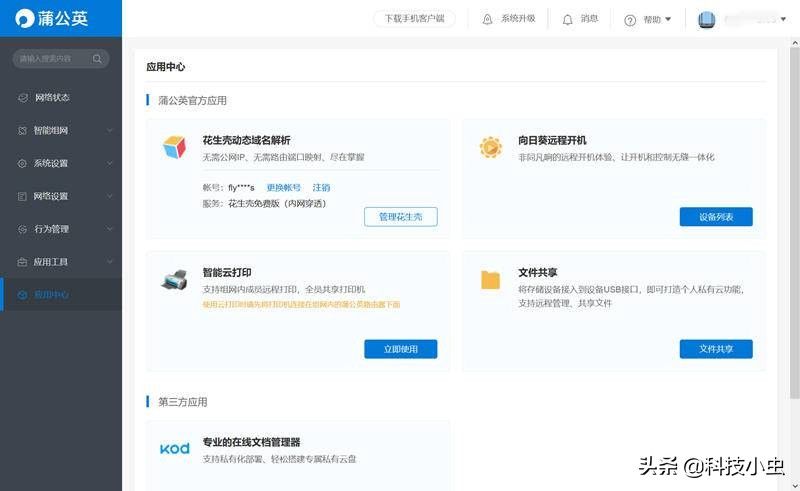This screenshot has height=491, width=800.
Task: Click the search magnifier icon in sidebar
Action: (x=97, y=59)
